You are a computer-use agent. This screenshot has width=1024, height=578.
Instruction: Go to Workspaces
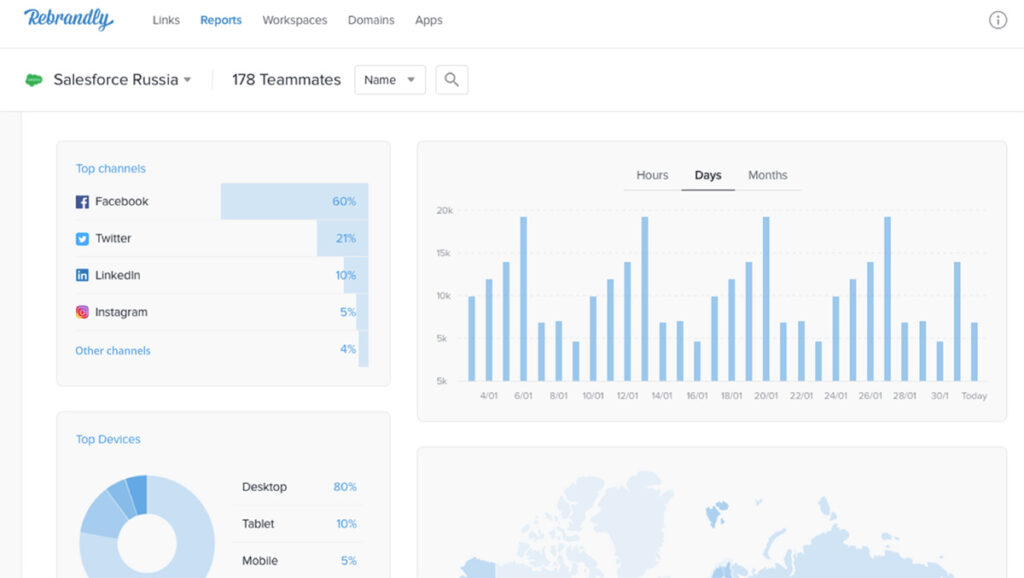point(295,20)
